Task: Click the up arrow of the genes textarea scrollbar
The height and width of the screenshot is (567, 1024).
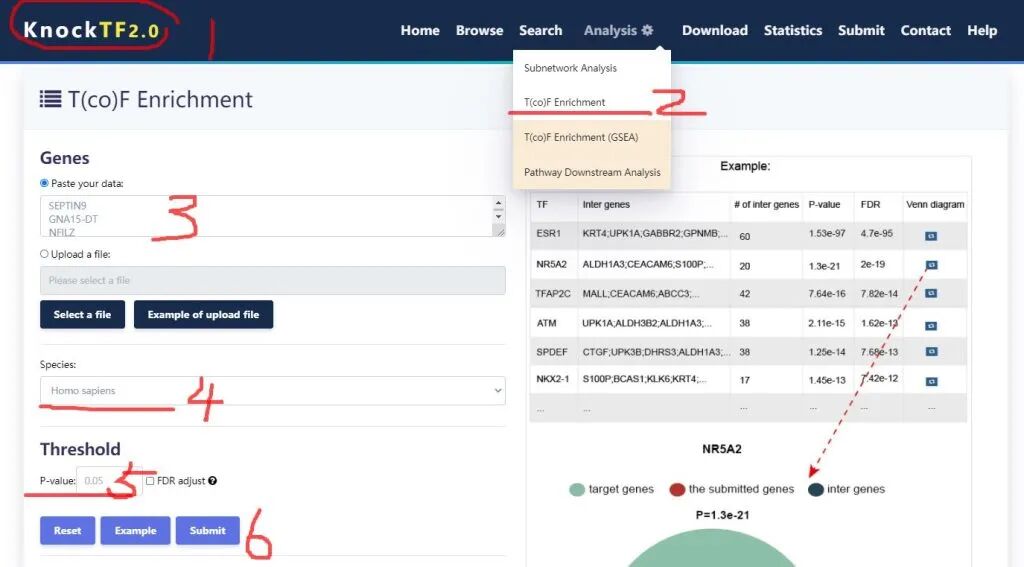Action: [x=498, y=203]
